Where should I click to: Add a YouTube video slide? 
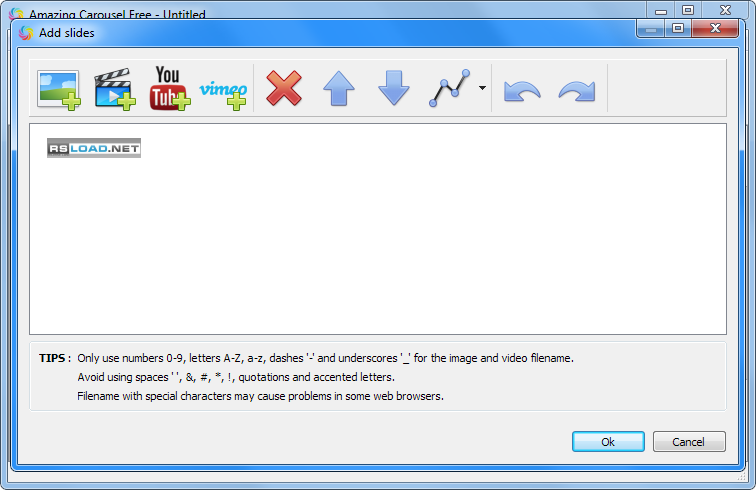[169, 89]
